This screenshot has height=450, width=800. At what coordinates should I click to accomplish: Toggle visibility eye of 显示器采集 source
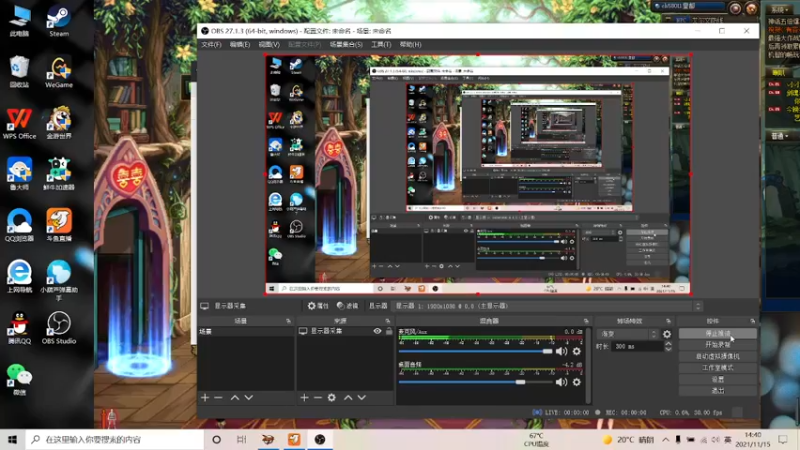(377, 331)
